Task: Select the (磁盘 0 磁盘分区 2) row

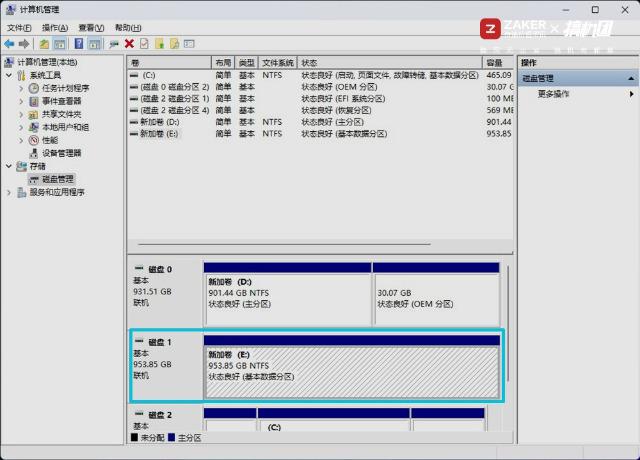Action: (x=320, y=87)
